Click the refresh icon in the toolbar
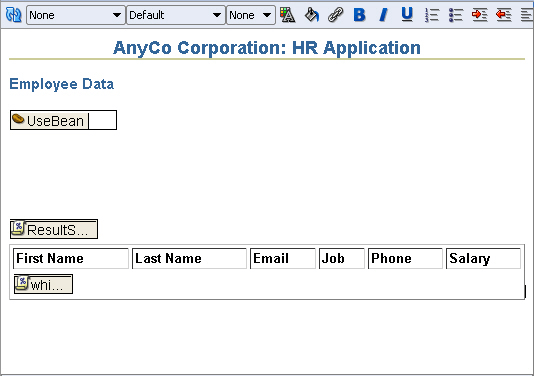Screen dimensions: 534x376 14,15
